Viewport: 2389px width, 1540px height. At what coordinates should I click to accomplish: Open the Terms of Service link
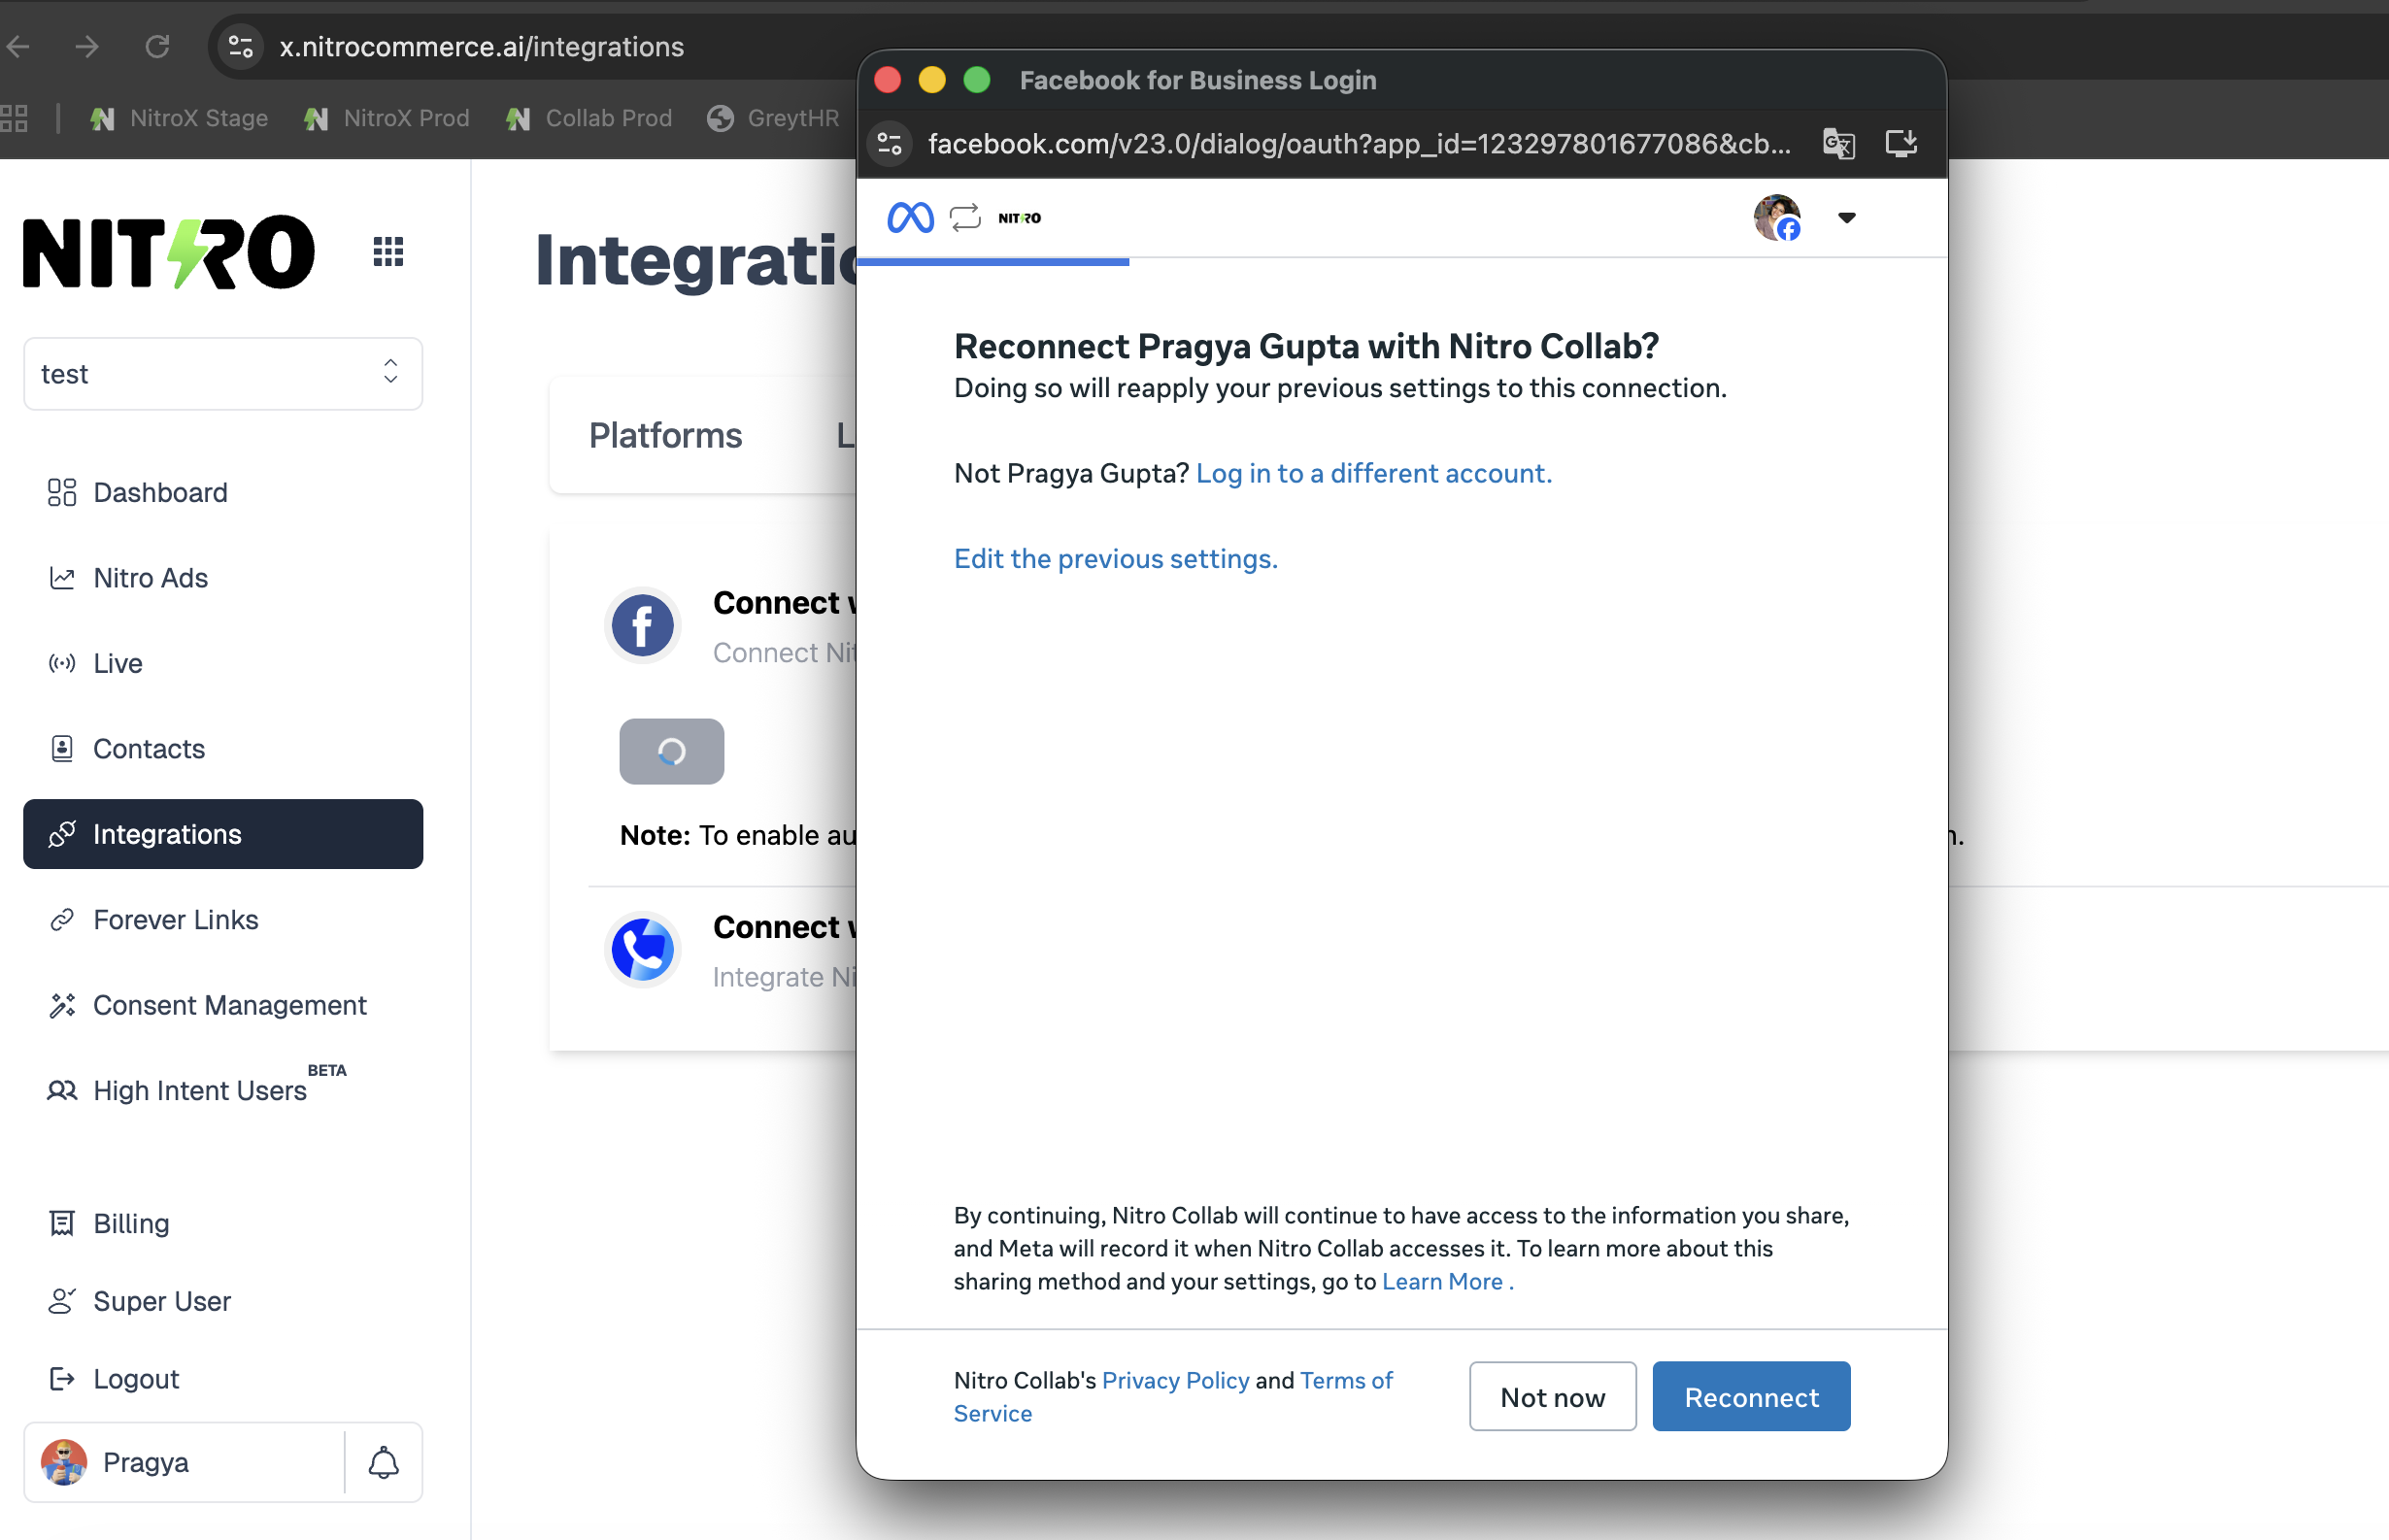tap(1172, 1396)
